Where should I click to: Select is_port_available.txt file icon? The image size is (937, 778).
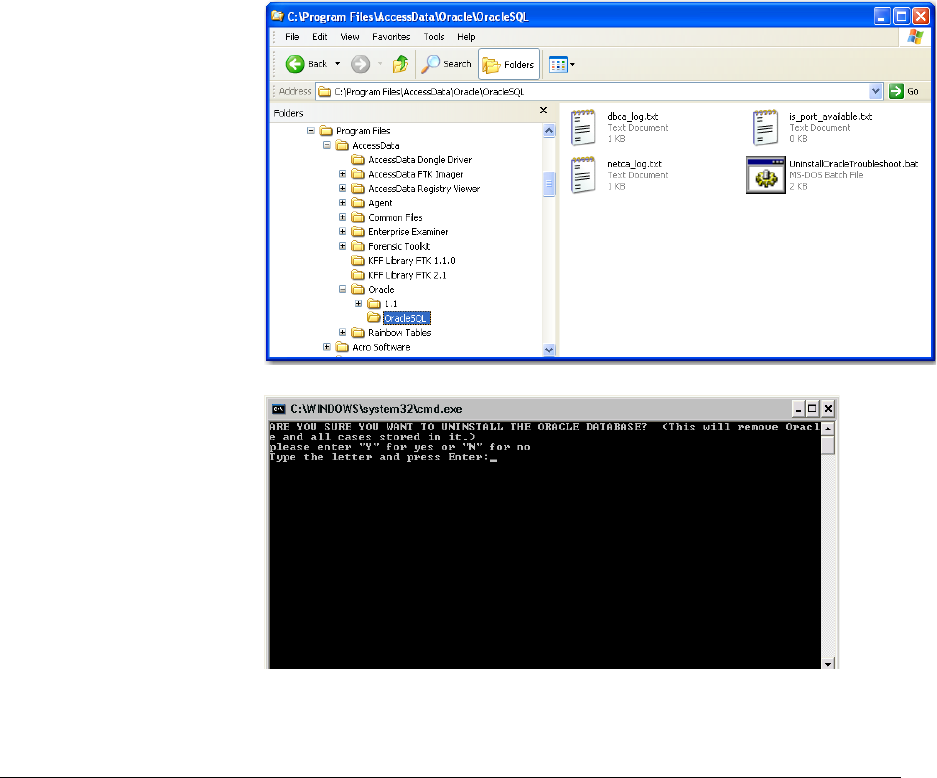pos(765,127)
